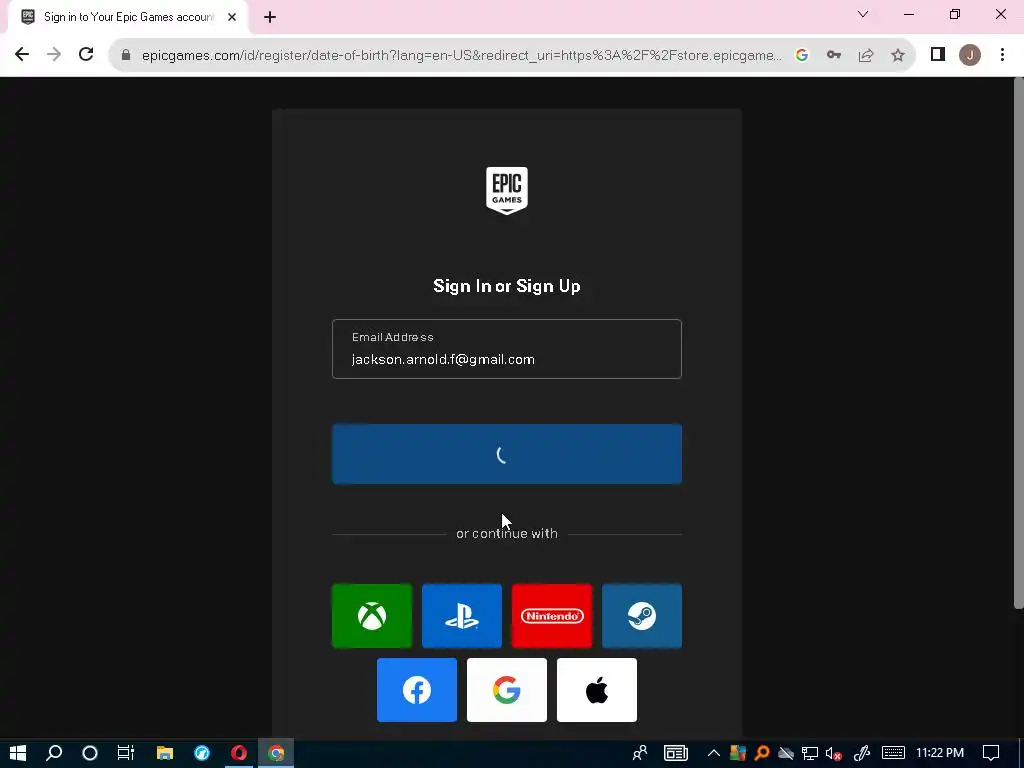This screenshot has height=768, width=1024.
Task: Continue with the Facebook button
Action: tap(417, 690)
